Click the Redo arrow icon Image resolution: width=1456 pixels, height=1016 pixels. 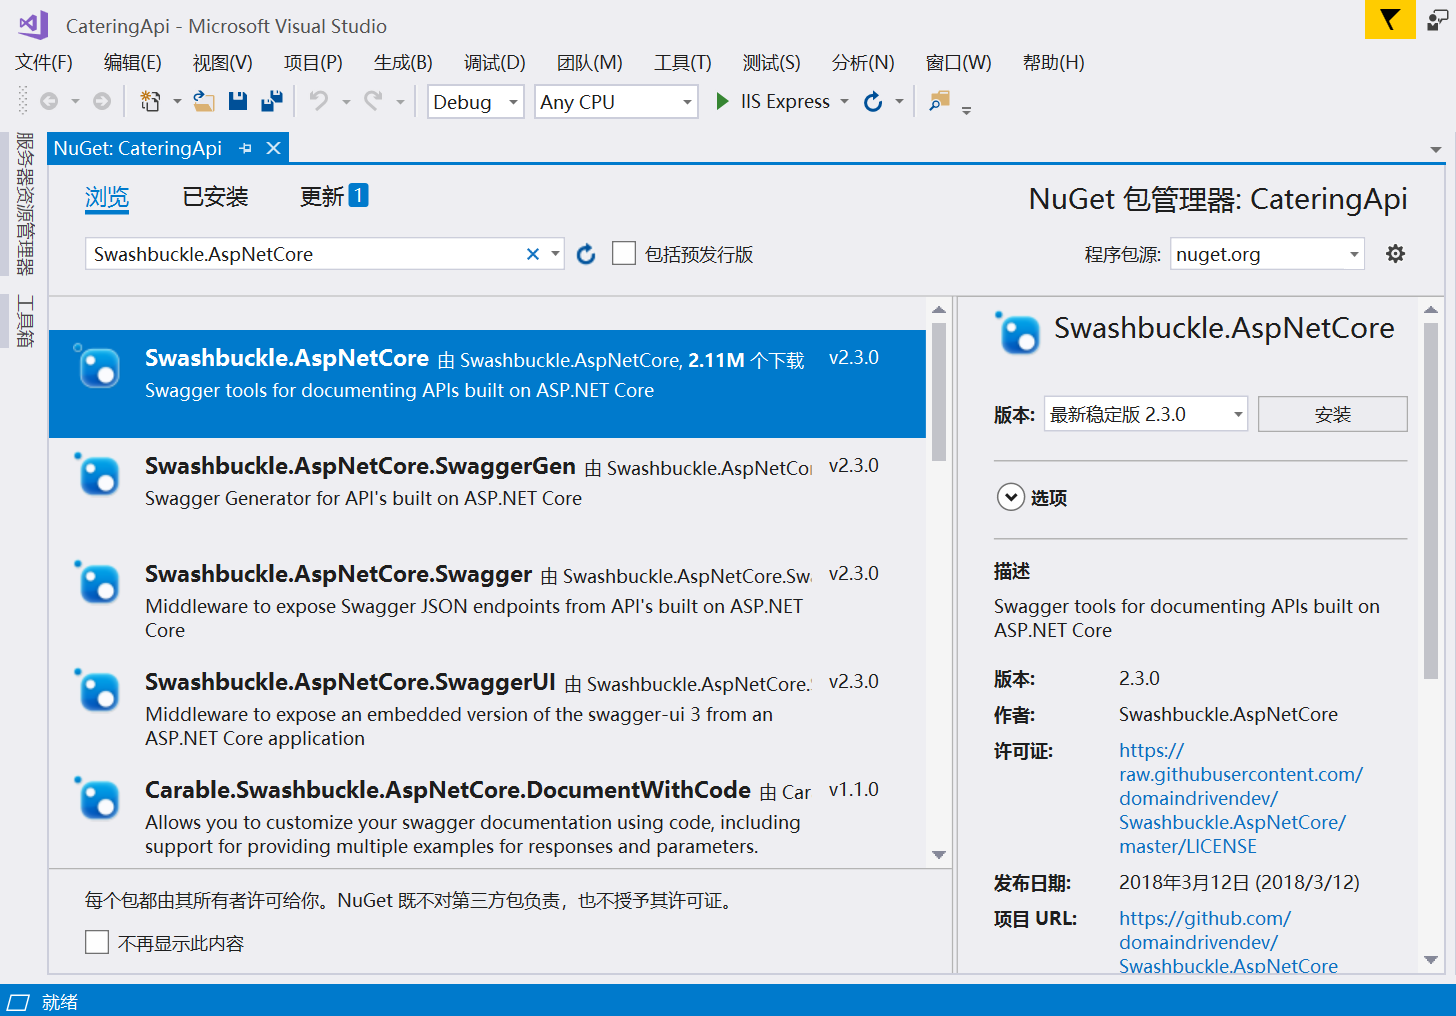pyautogui.click(x=373, y=101)
